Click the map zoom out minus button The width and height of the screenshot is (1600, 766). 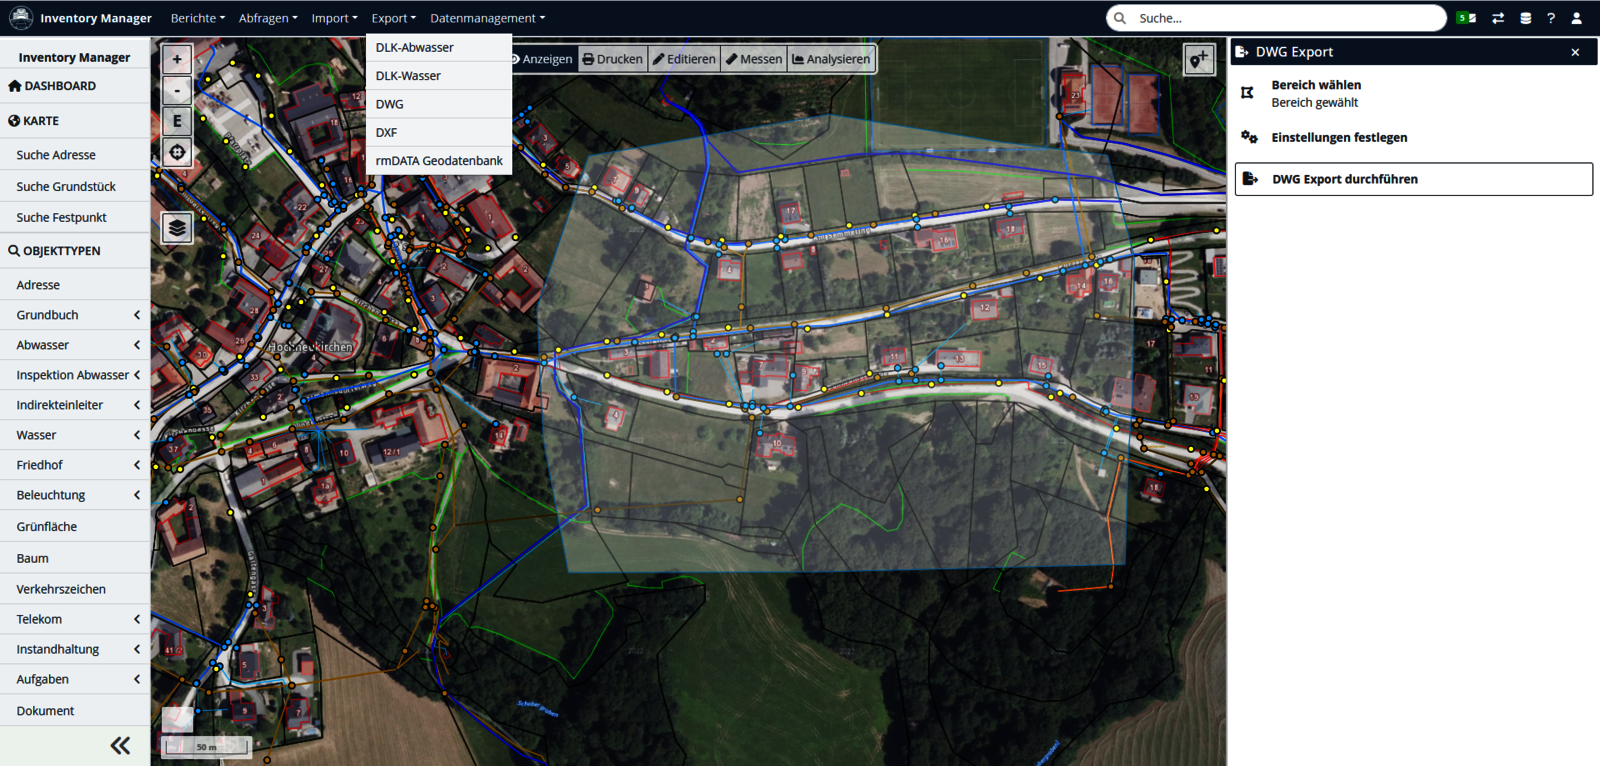[x=177, y=90]
